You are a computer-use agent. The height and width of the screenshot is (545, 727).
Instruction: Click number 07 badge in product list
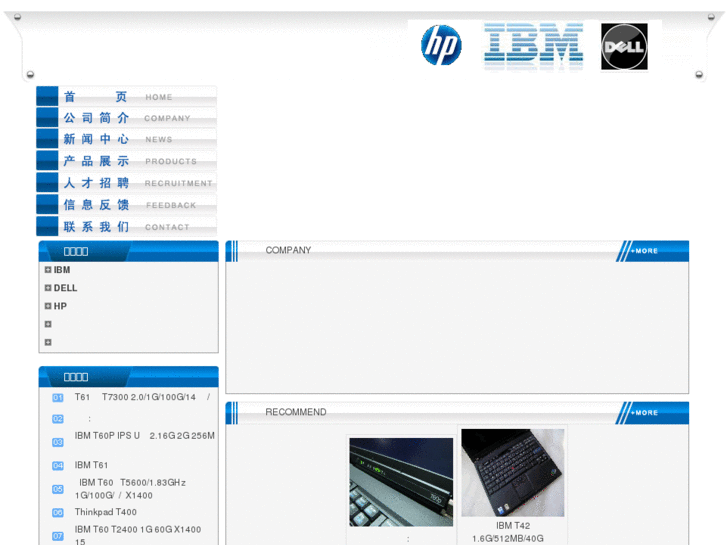tap(57, 536)
